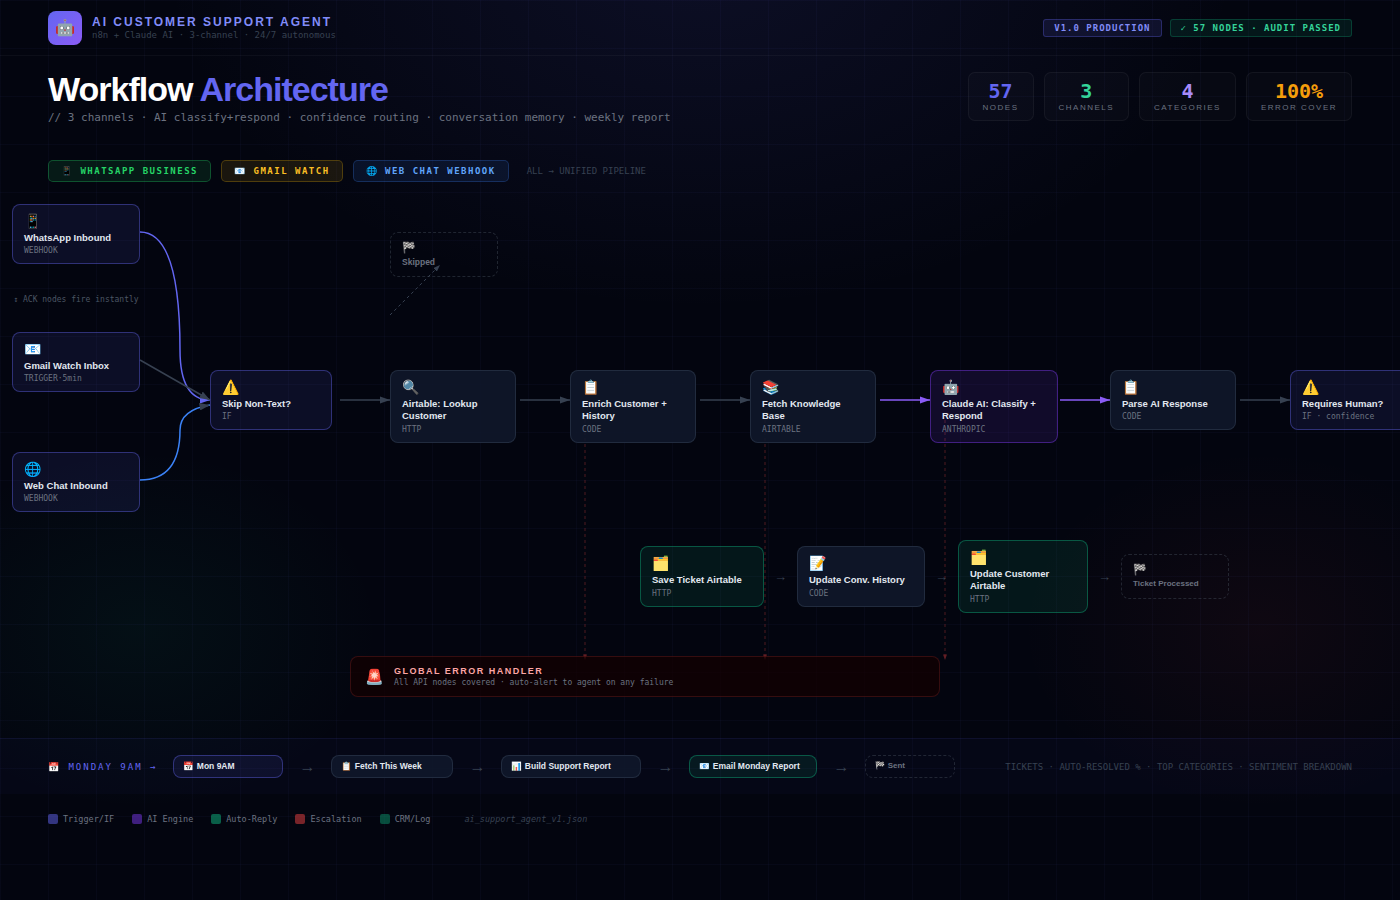
Task: Click clipboard icon on Enrich Customer + History
Action: 590,387
